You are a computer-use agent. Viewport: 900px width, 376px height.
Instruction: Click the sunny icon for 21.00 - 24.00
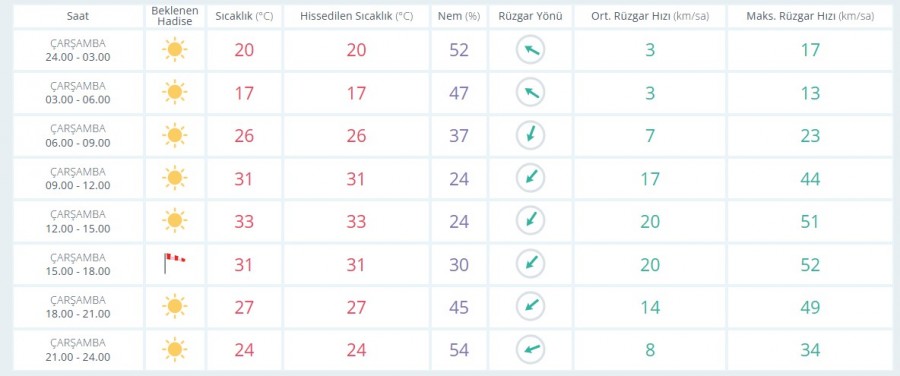click(x=174, y=350)
